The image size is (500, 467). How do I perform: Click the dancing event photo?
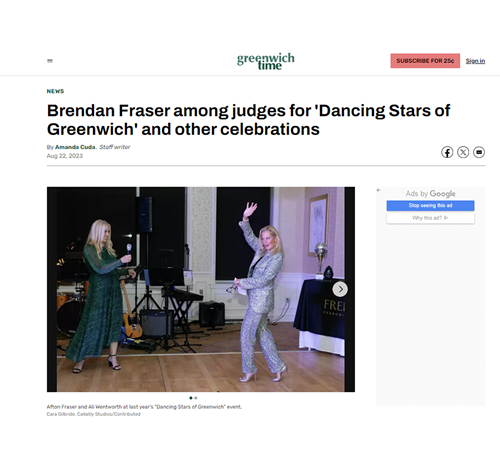coord(201,289)
